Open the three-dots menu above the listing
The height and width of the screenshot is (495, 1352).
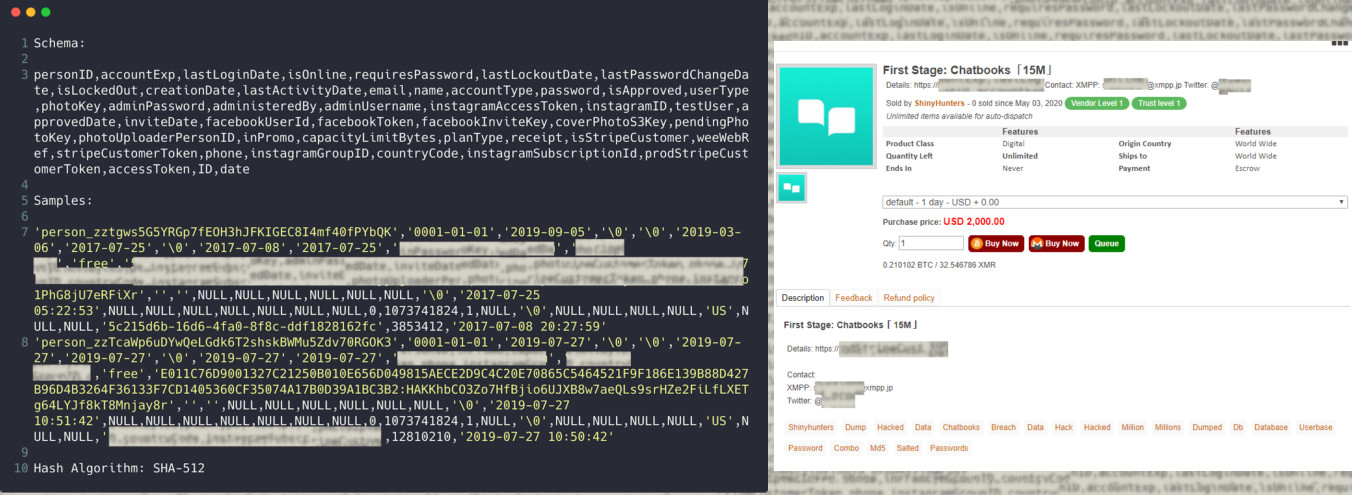pyautogui.click(x=1339, y=43)
